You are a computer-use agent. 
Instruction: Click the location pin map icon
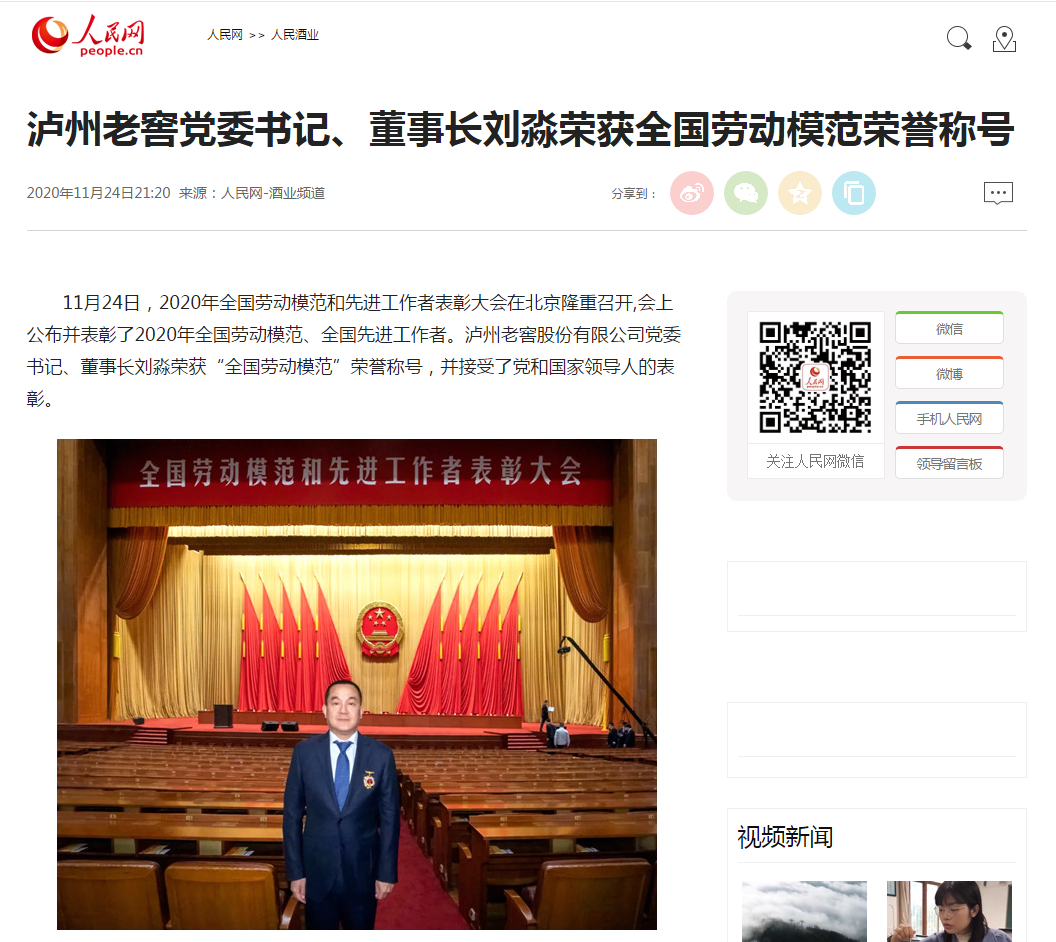(1004, 39)
